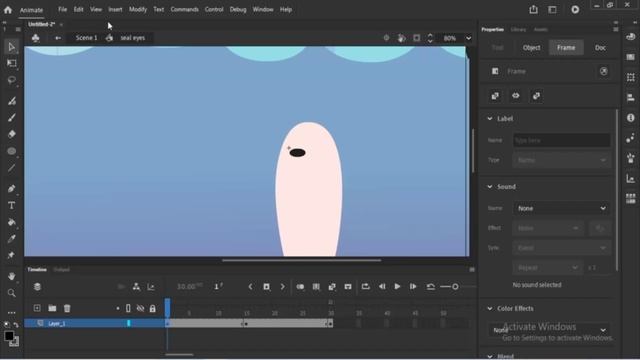
Task: Click the Test Movie play icon
Action: 575,9
